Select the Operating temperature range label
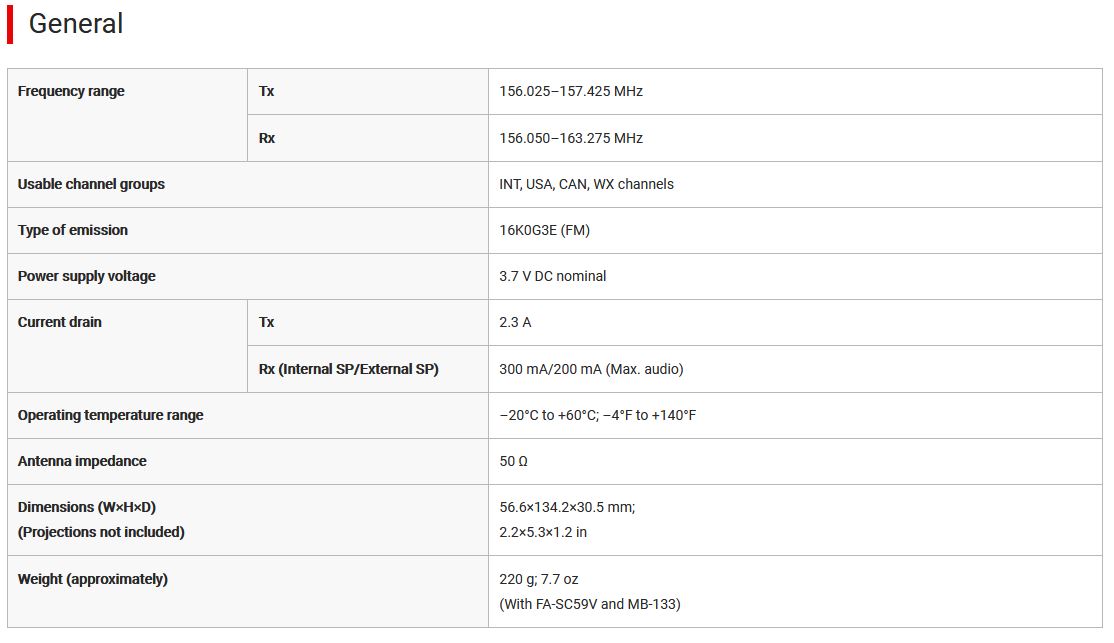Viewport: 1114px width, 643px height. tap(110, 415)
